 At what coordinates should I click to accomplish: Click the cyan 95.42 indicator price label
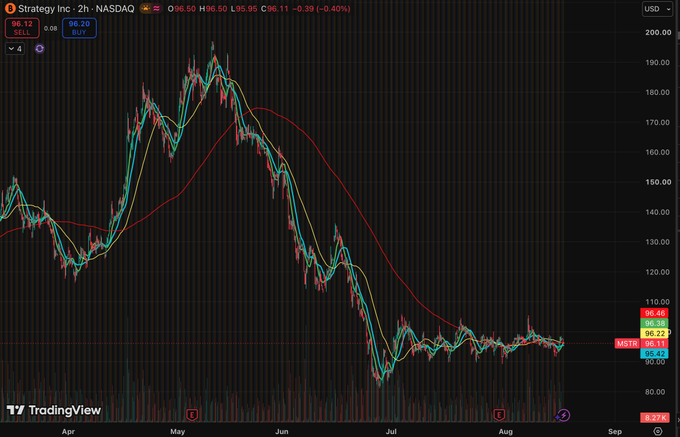tap(654, 354)
